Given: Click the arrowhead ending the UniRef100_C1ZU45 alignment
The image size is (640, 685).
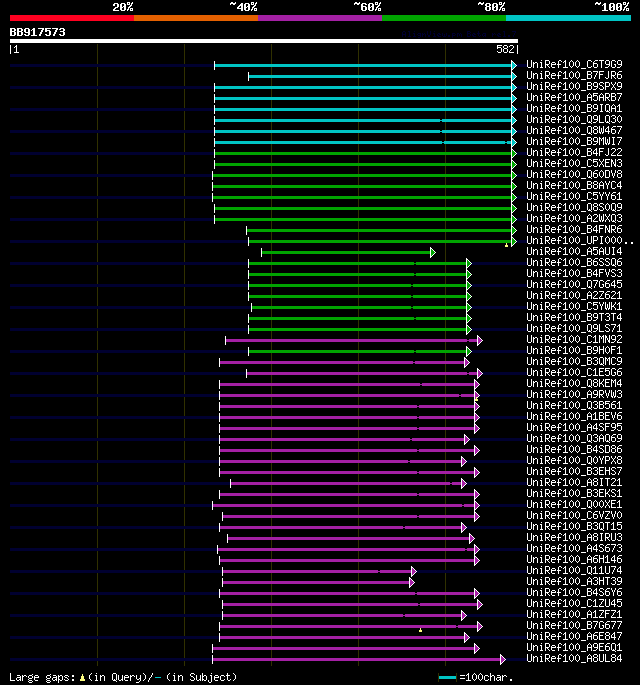Looking at the screenshot, I should point(480,605).
